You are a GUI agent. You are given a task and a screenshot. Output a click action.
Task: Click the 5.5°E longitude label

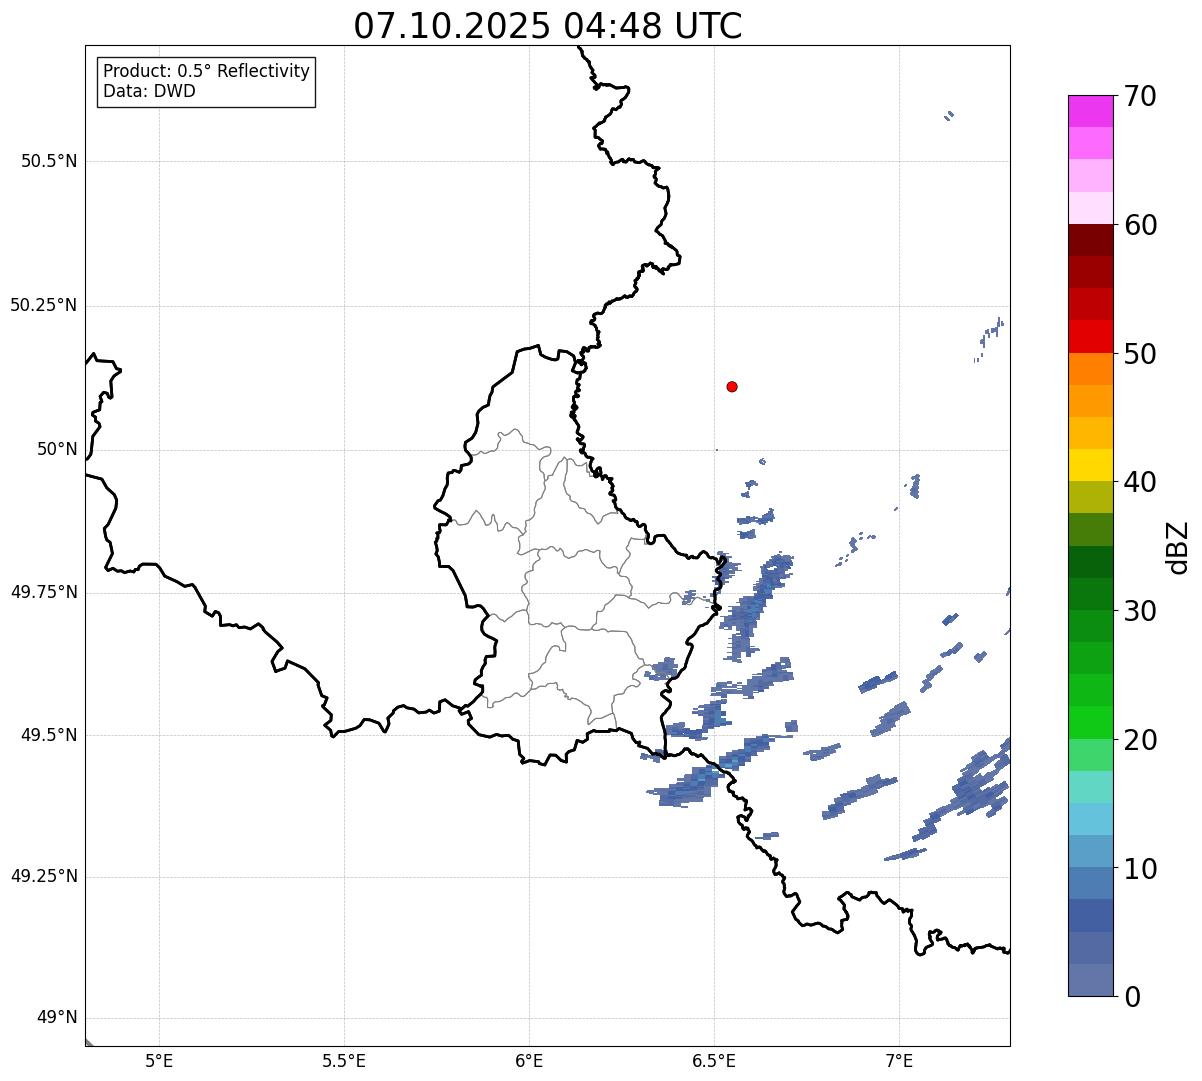[344, 1060]
